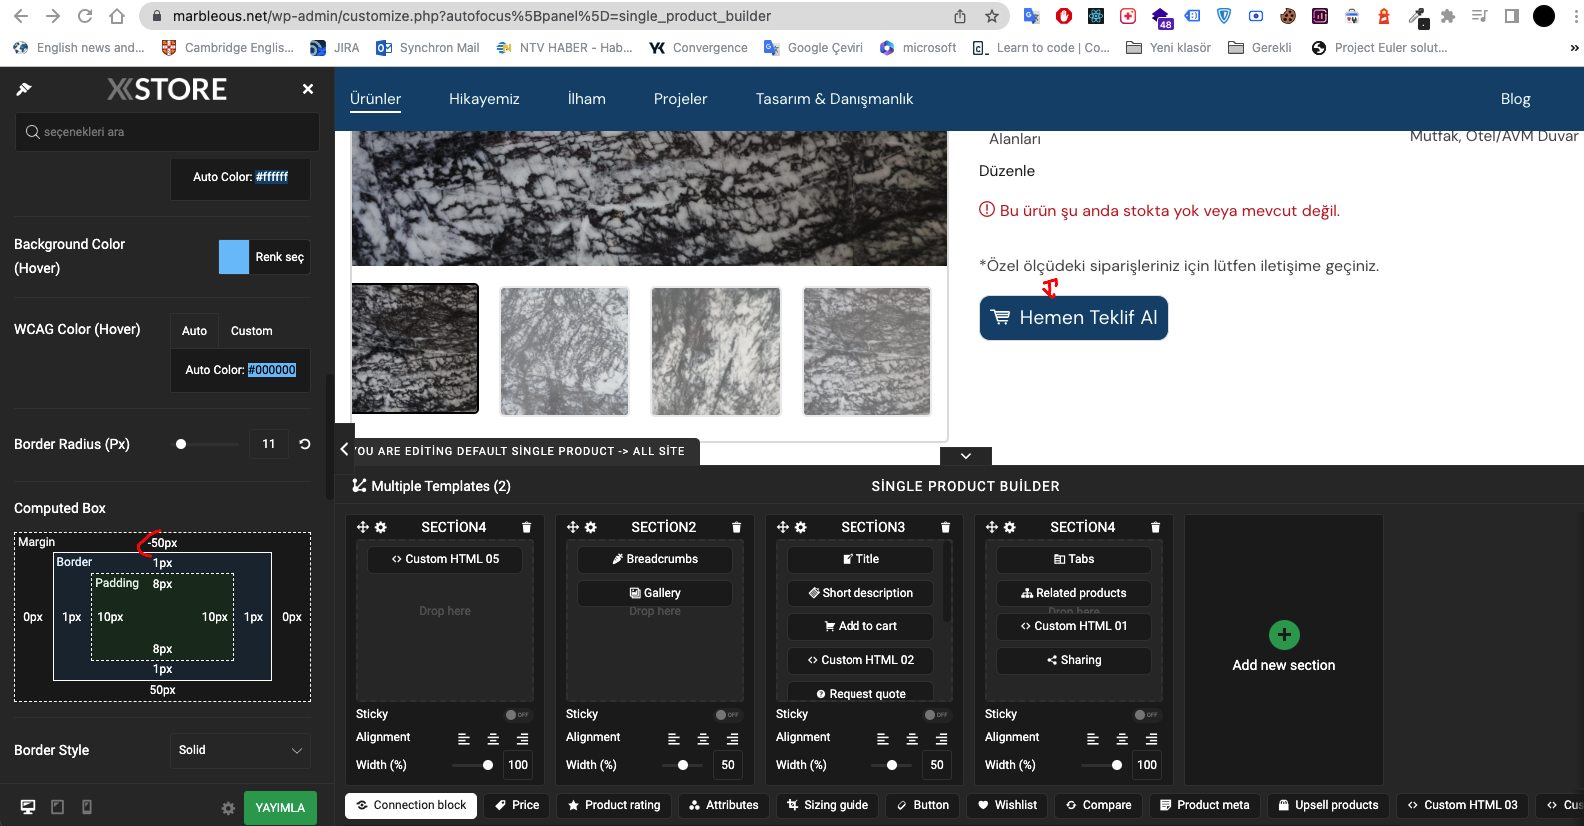This screenshot has height=826, width=1584.
Task: Reload the browser page
Action: point(85,16)
